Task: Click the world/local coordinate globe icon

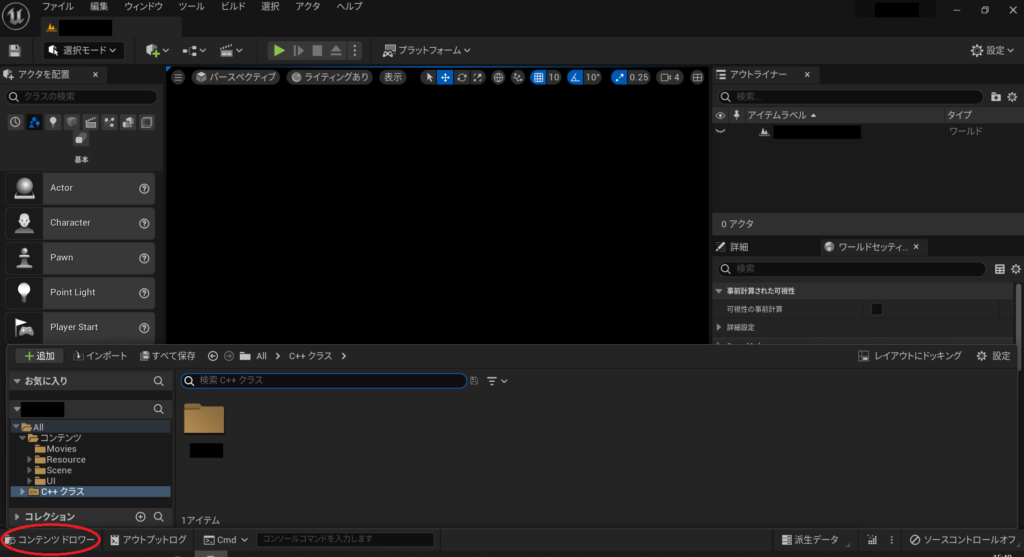Action: pyautogui.click(x=498, y=77)
